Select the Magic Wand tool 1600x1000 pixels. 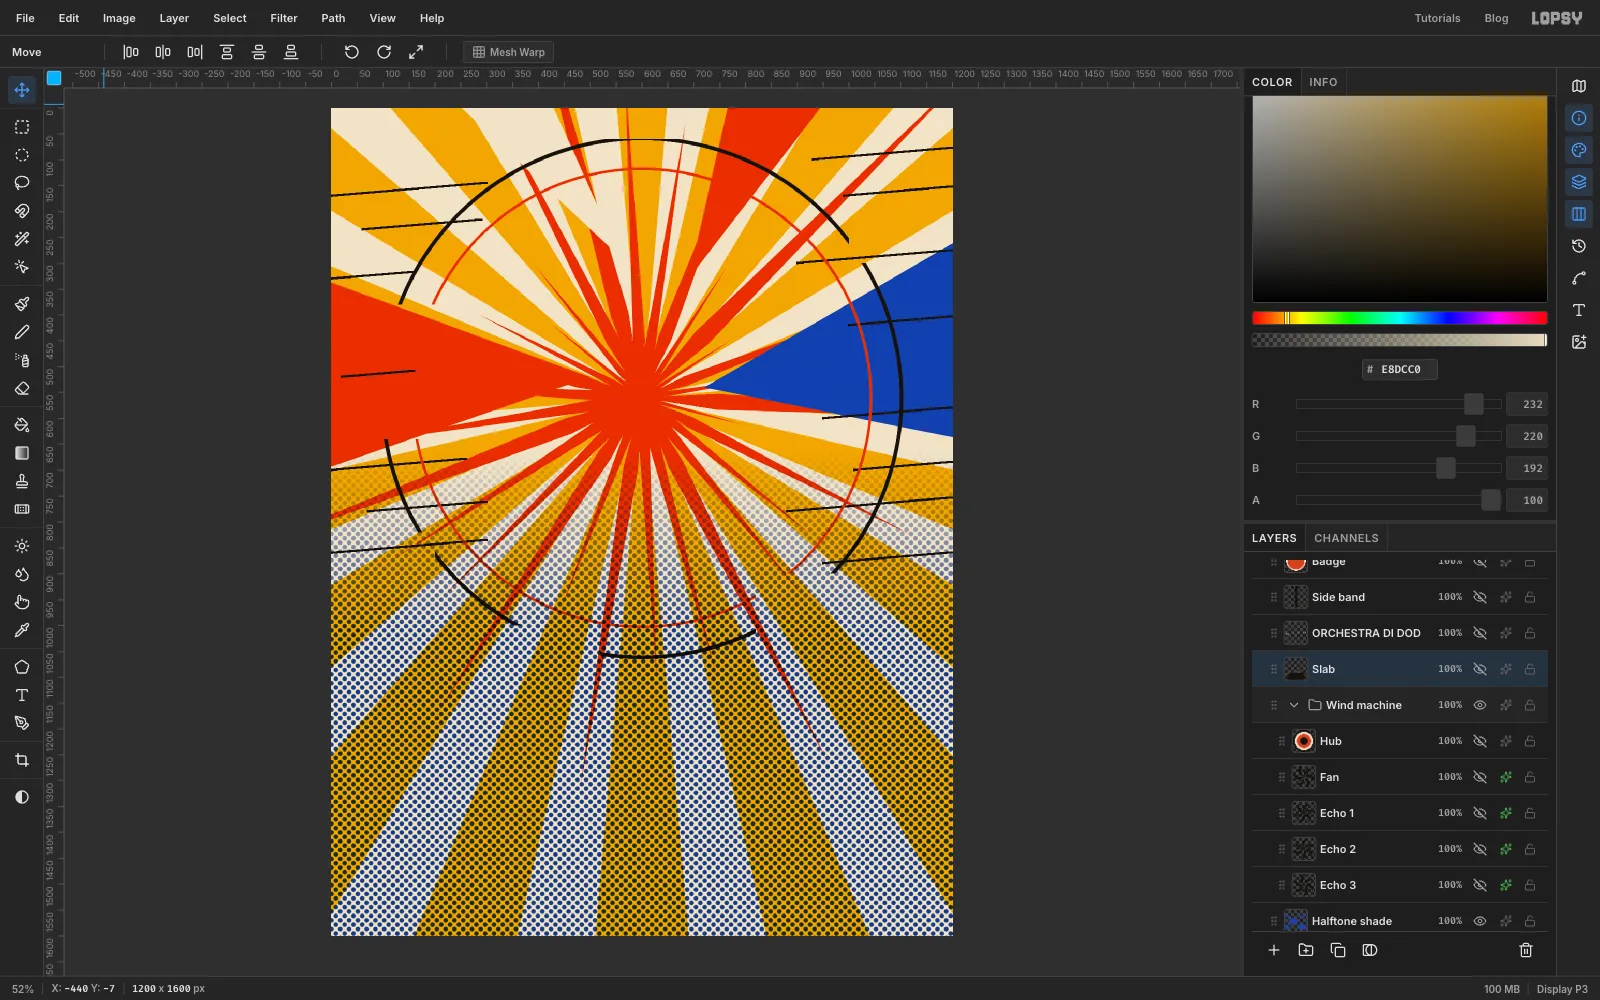22,239
